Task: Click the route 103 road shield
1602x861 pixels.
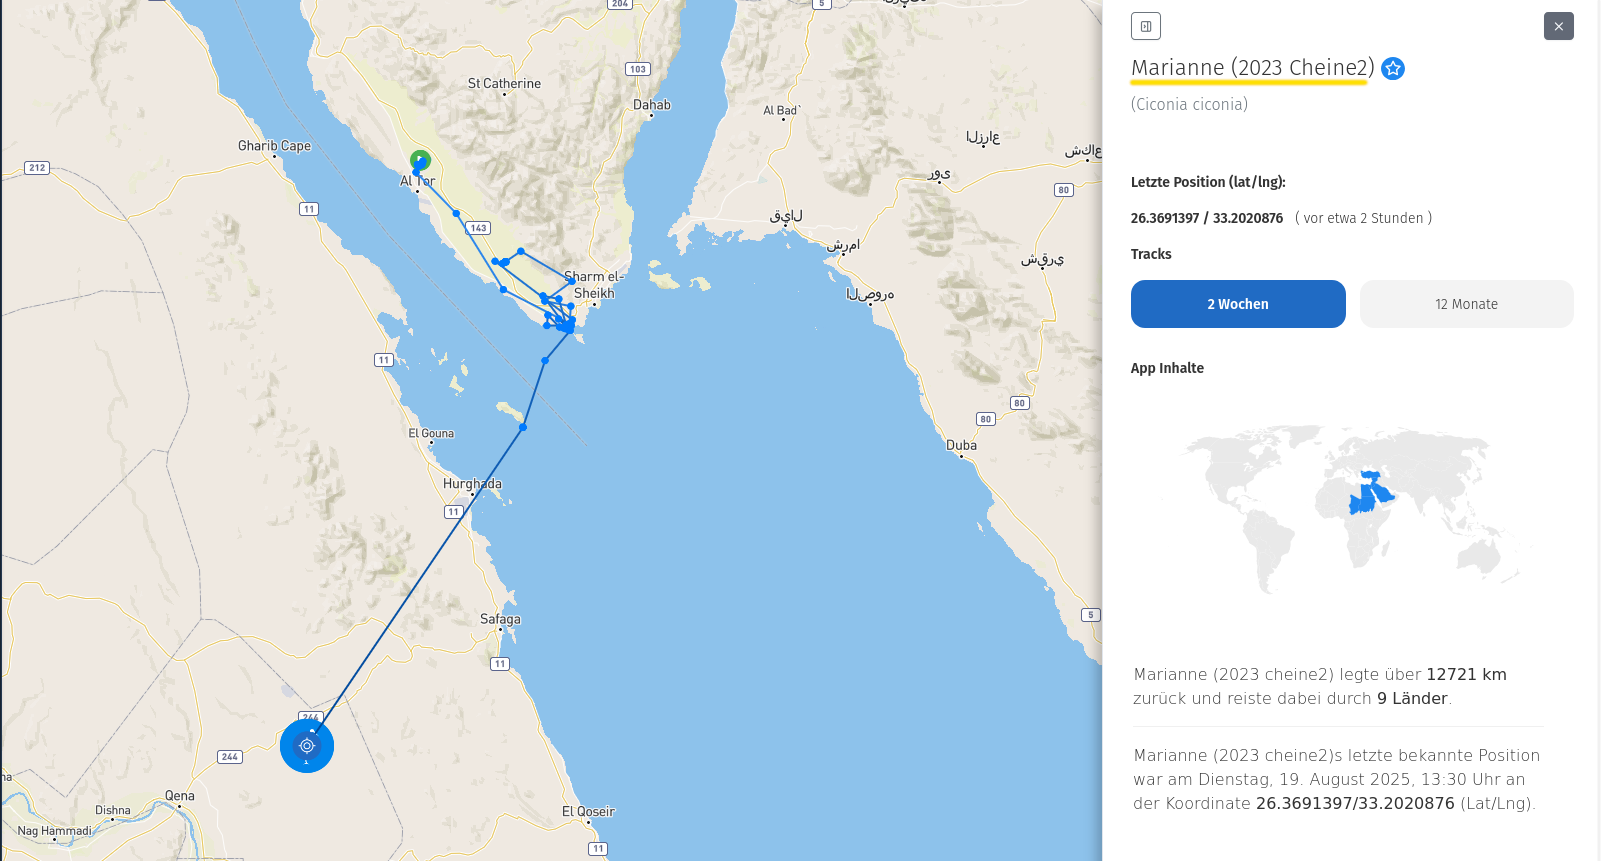Action: (638, 69)
